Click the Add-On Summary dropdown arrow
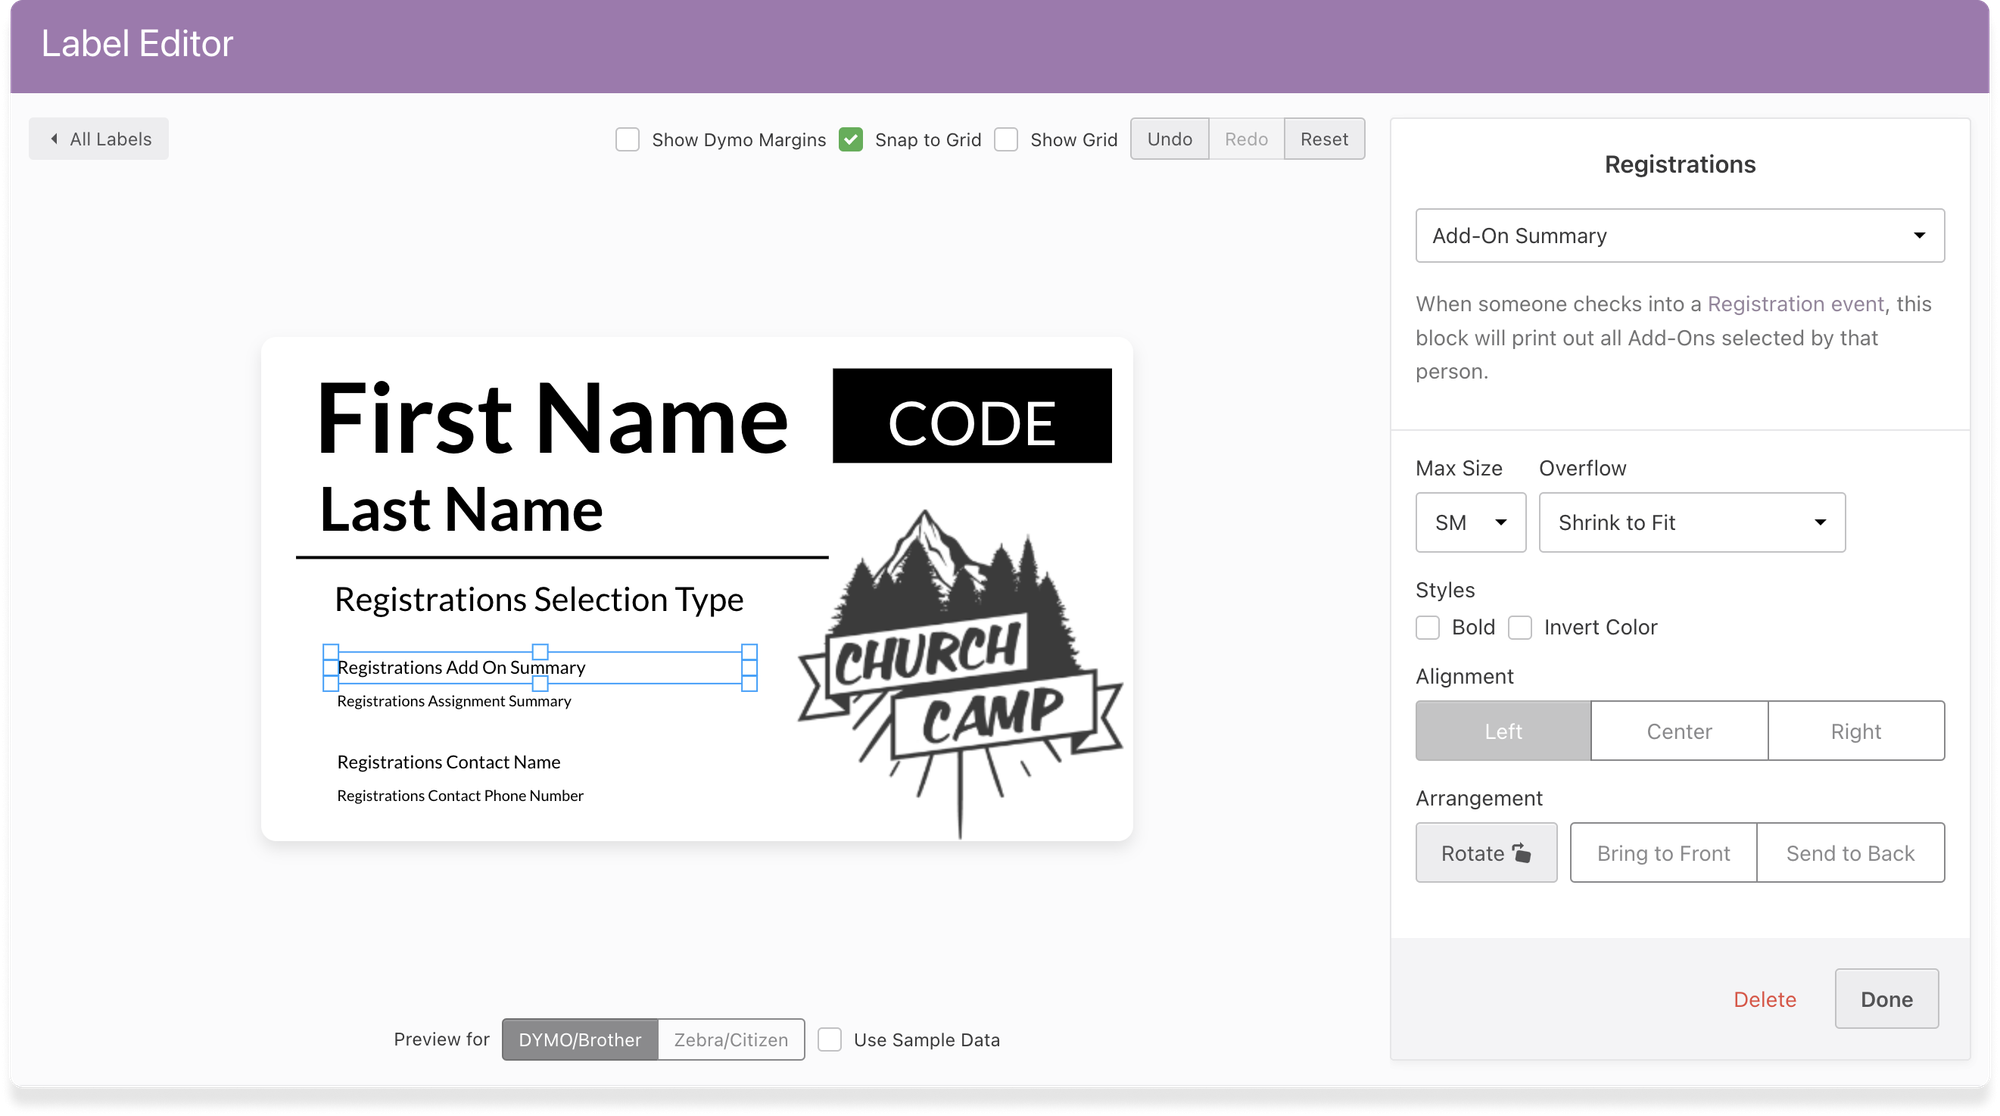This screenshot has width=2000, height=1116. point(1919,236)
